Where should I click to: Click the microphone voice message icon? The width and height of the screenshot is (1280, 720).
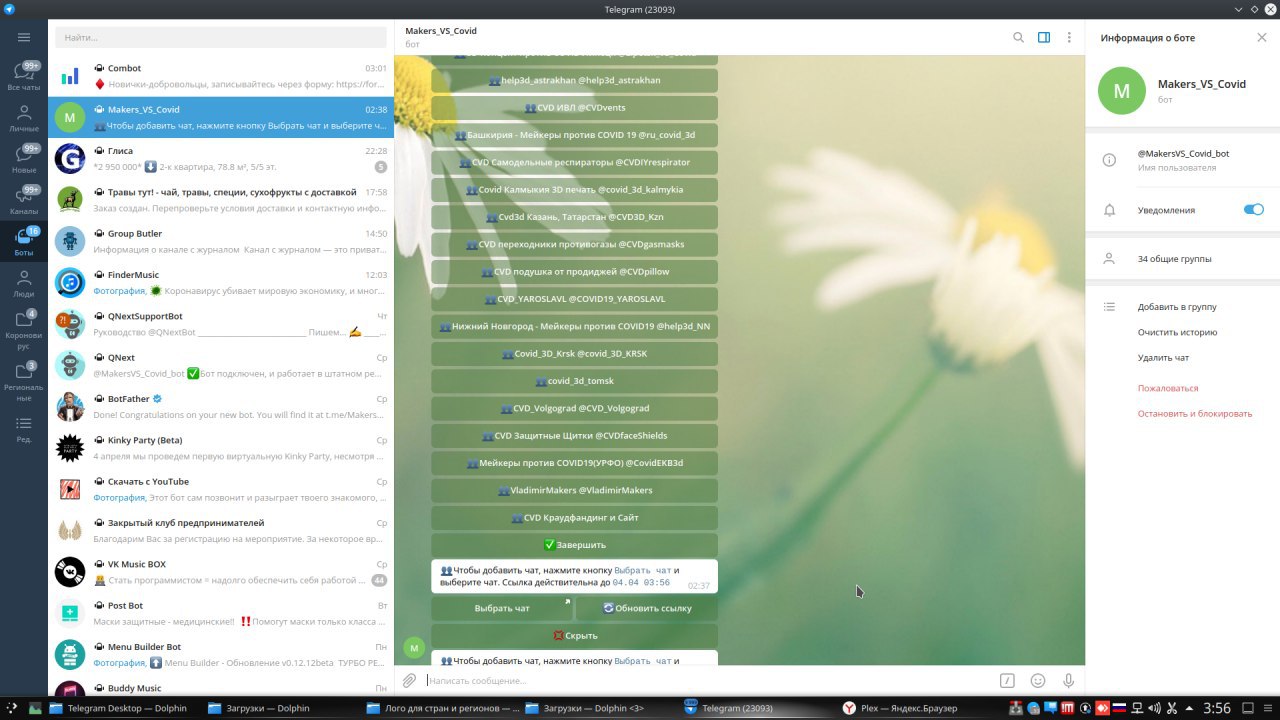1068,681
